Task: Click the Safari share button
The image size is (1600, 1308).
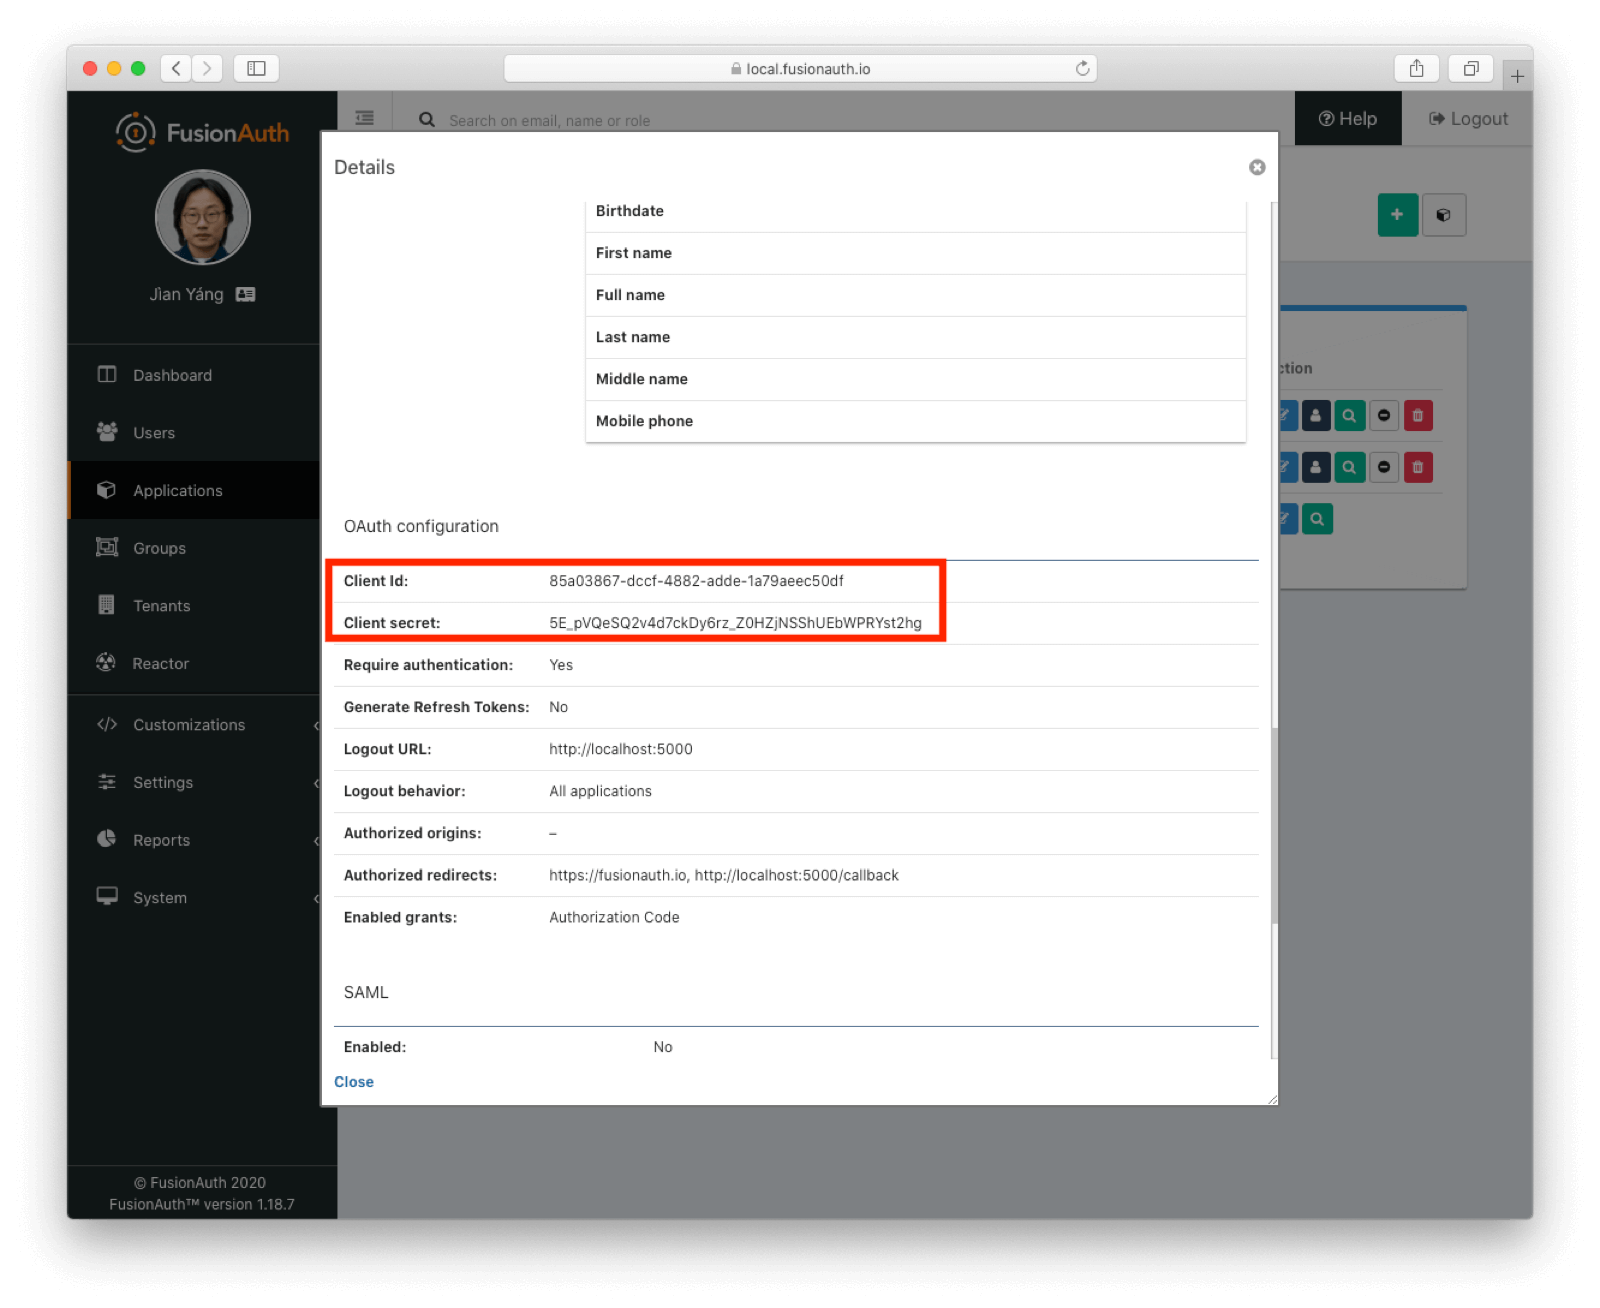Action: click(1417, 68)
